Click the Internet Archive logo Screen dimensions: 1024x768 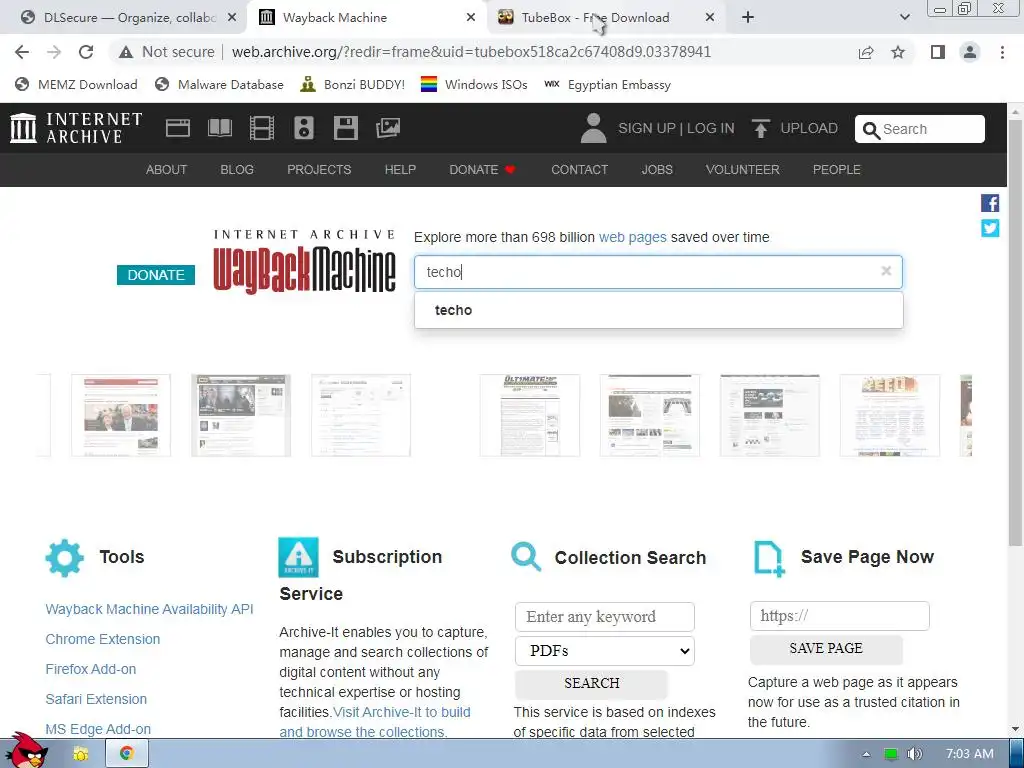(76, 128)
